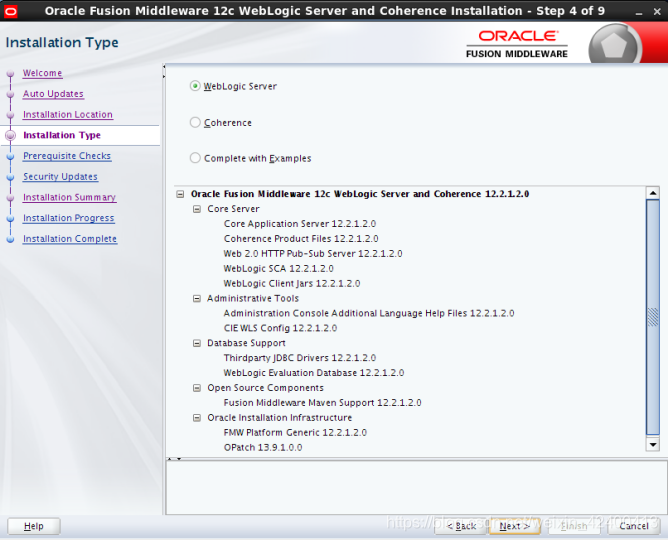Collapse the Core Server tree node
Image resolution: width=668 pixels, height=541 pixels.
[x=197, y=209]
